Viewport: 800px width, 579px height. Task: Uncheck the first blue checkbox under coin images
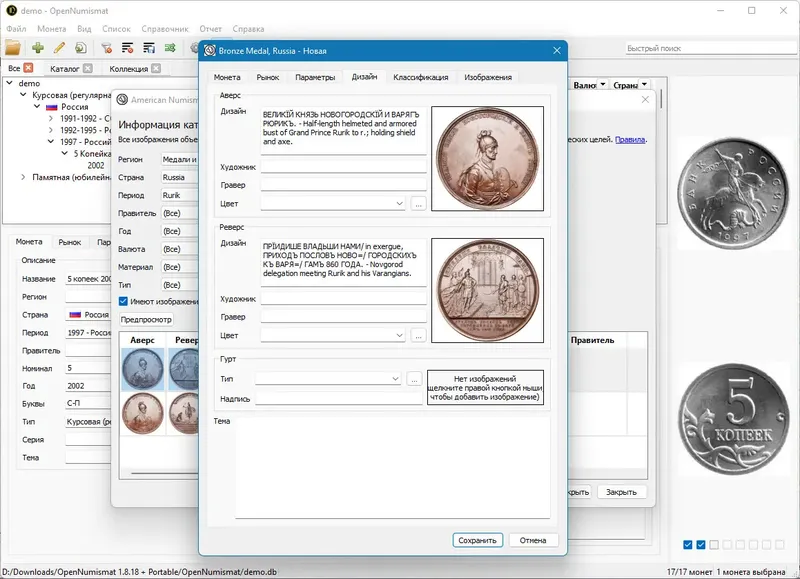(x=688, y=545)
